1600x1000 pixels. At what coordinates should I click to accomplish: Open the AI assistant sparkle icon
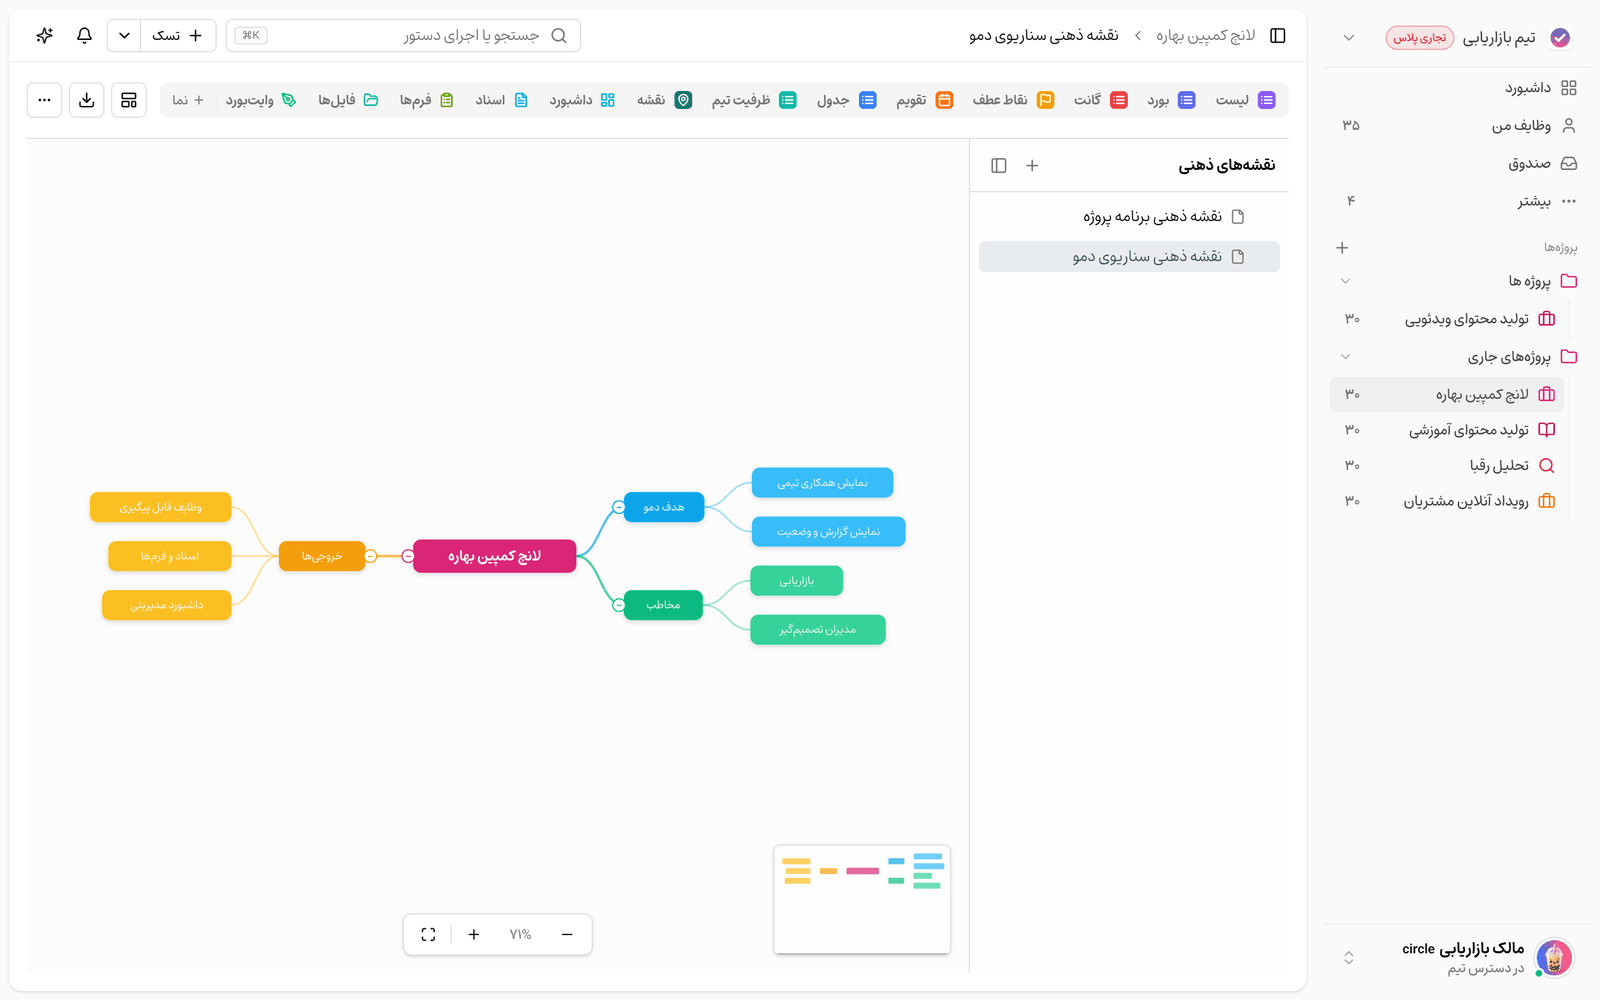(44, 36)
